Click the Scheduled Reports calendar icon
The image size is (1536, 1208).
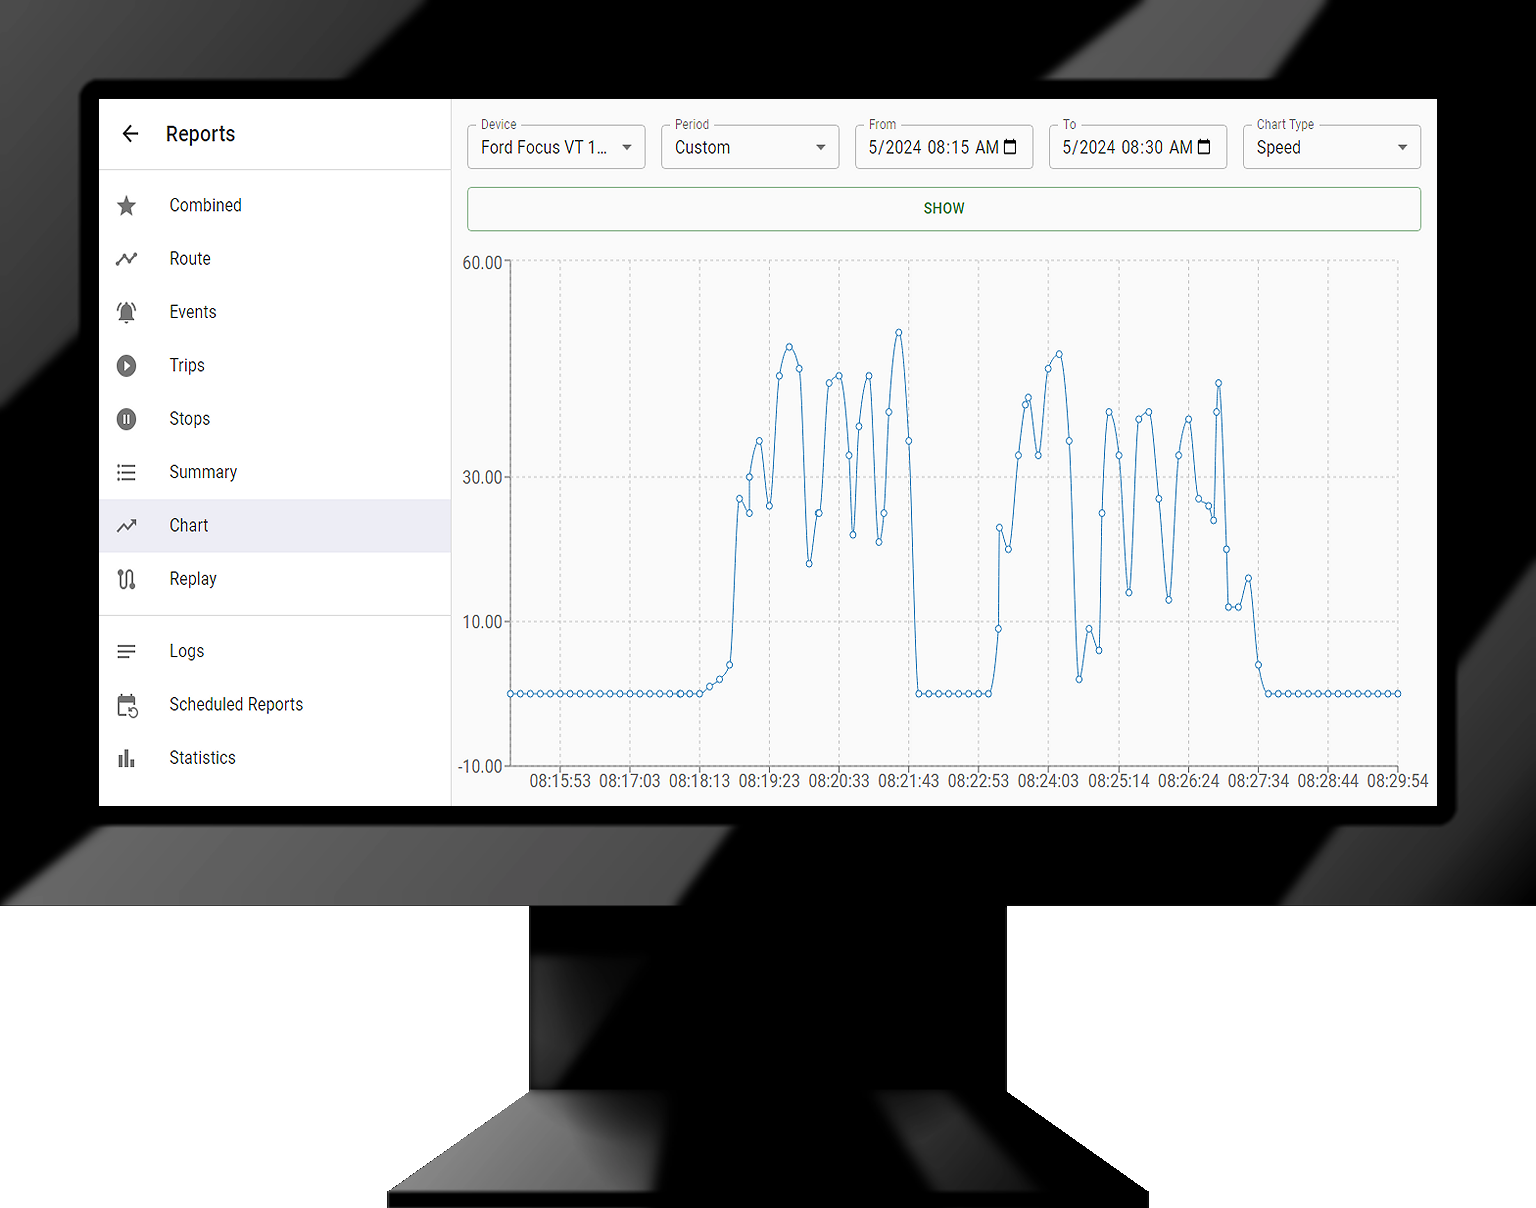pos(127,705)
